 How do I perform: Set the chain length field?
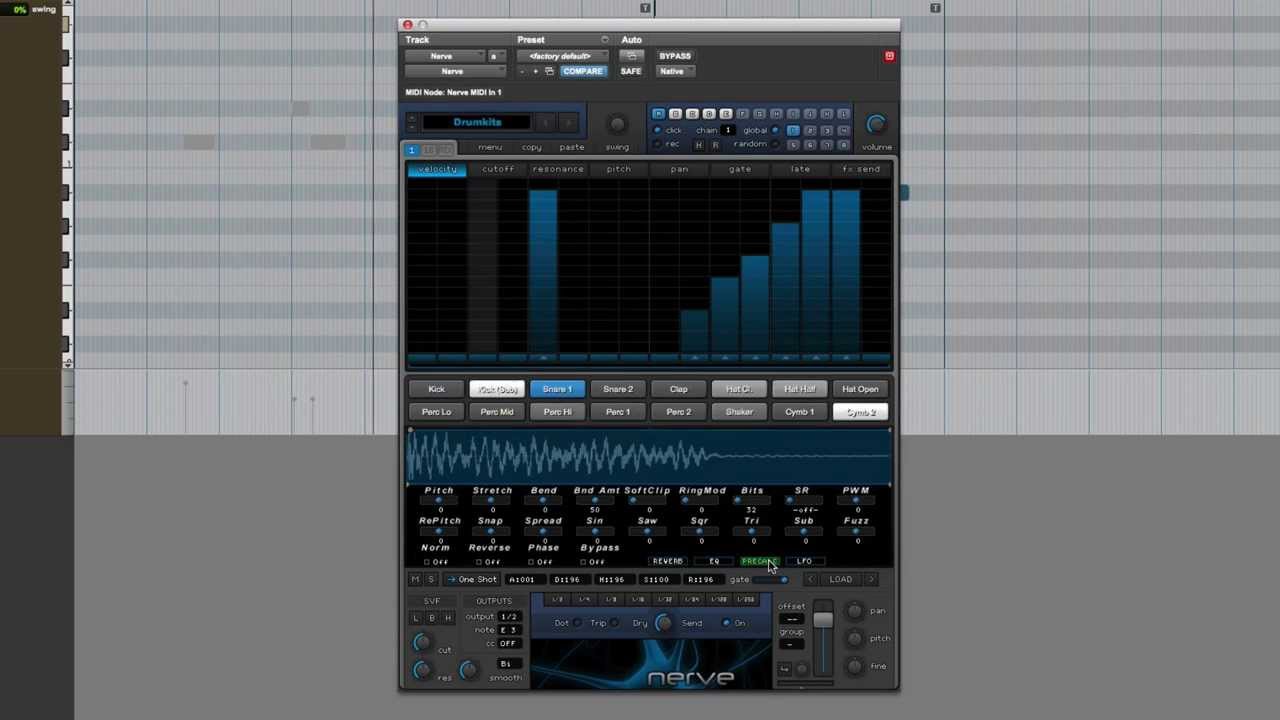[x=729, y=130]
